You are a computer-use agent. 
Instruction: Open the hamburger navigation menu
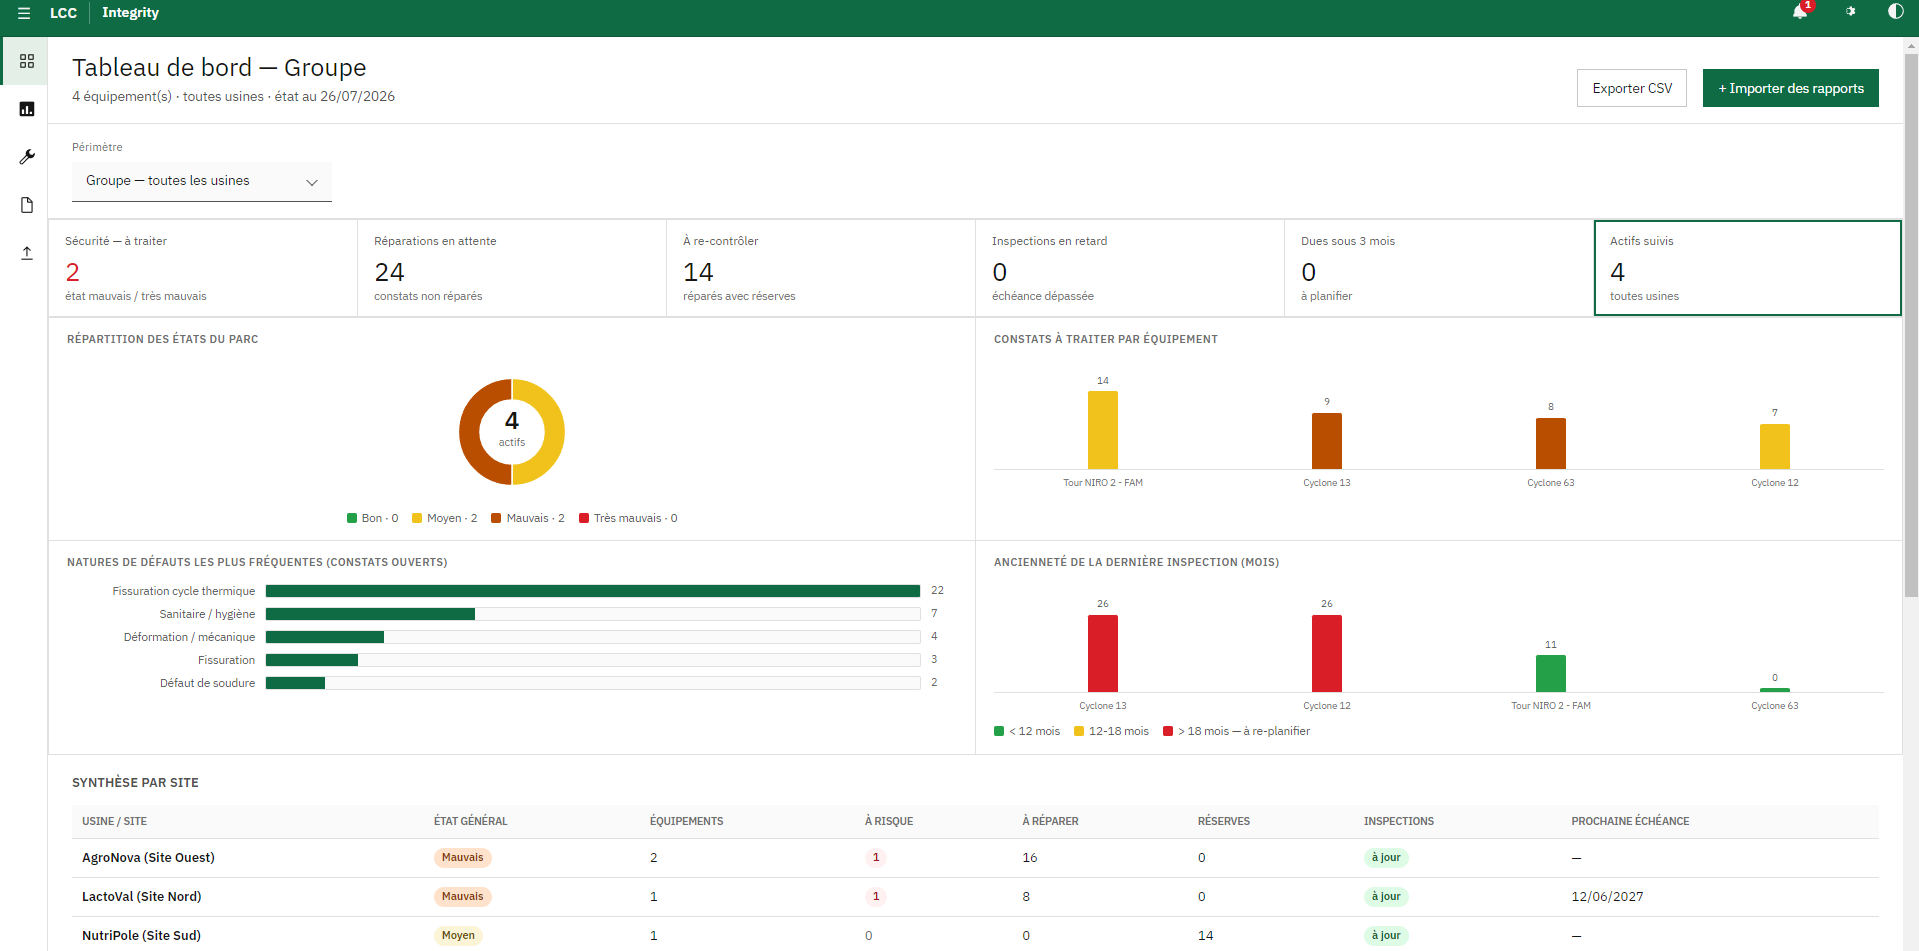(x=24, y=13)
